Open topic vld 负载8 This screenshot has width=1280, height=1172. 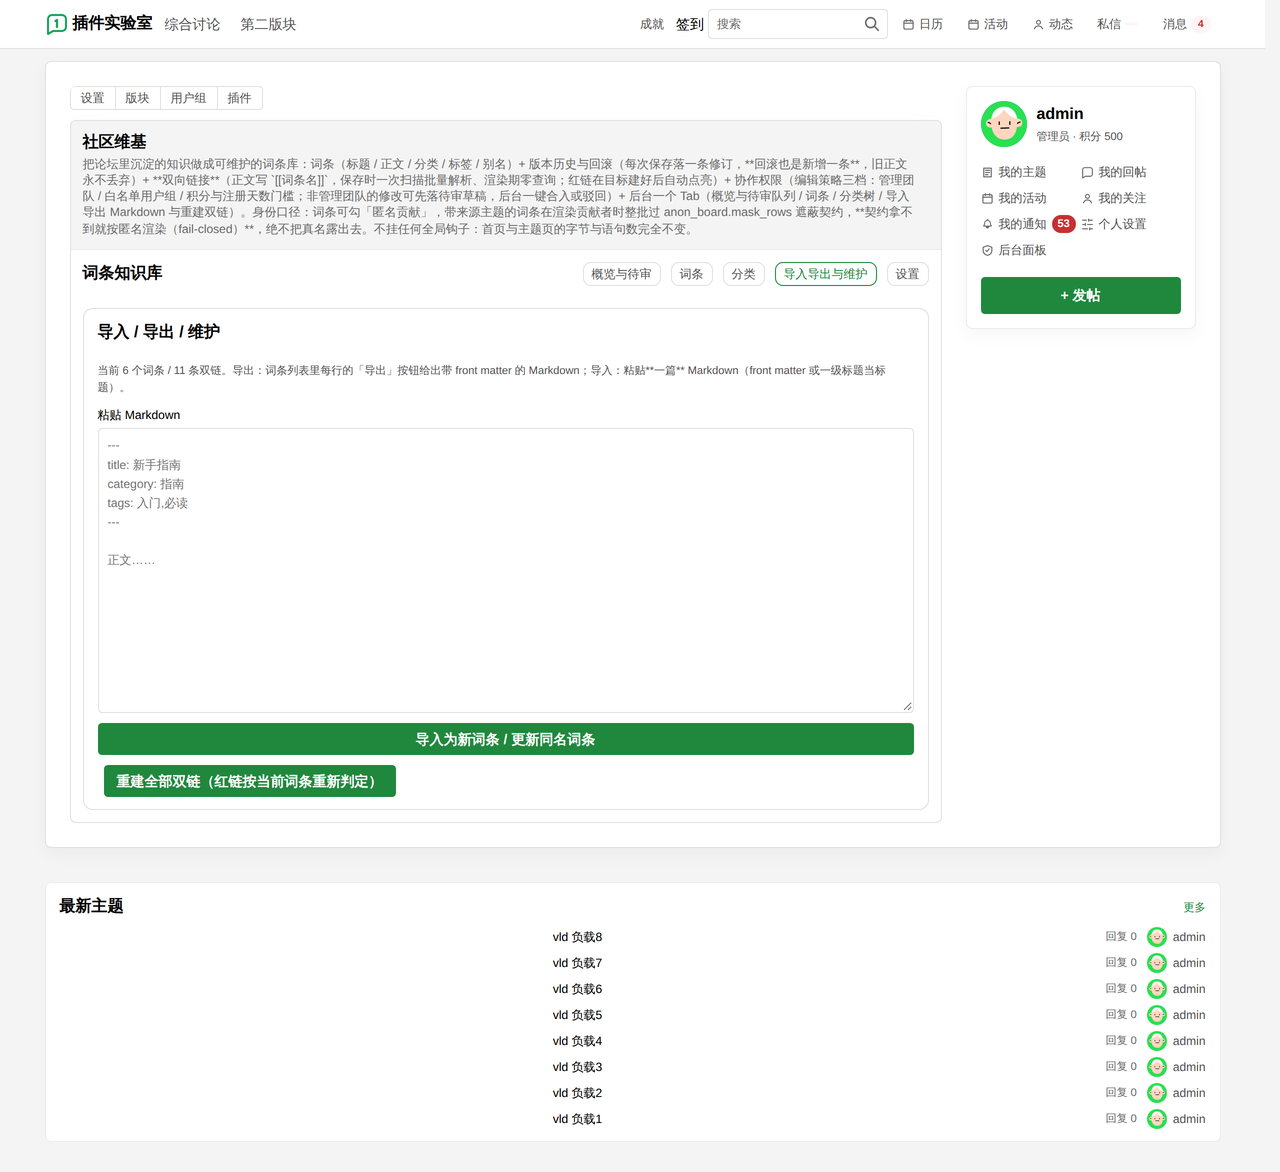coord(578,937)
